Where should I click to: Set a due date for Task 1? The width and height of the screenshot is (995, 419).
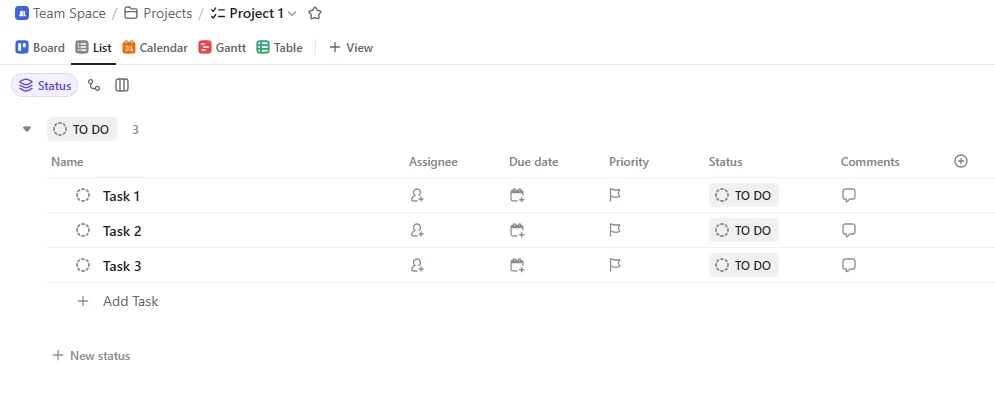point(517,196)
